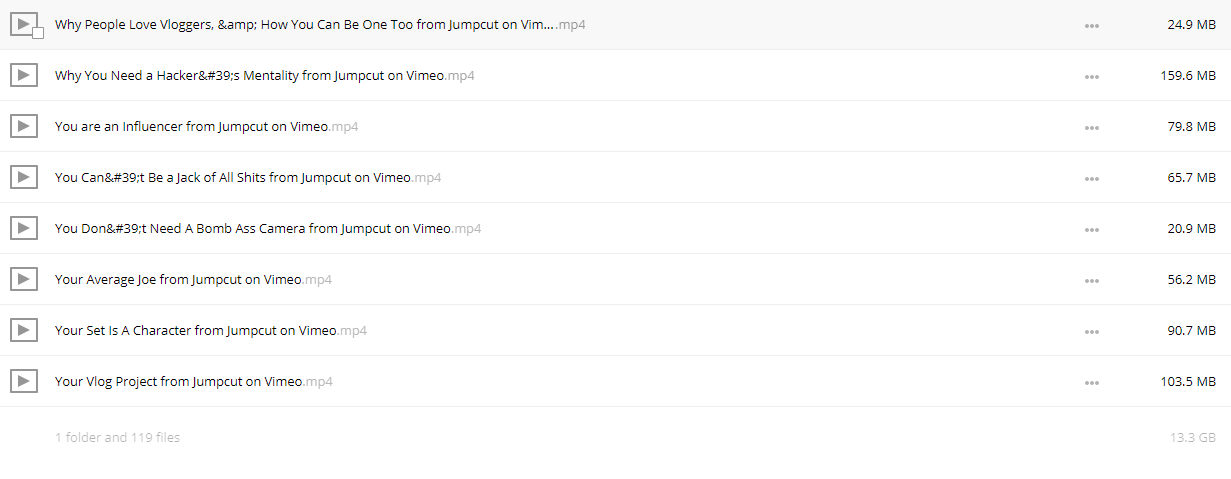Open You Can't Be a Jack of All Shits
Image resolution: width=1231 pixels, height=479 pixels.
[x=248, y=177]
